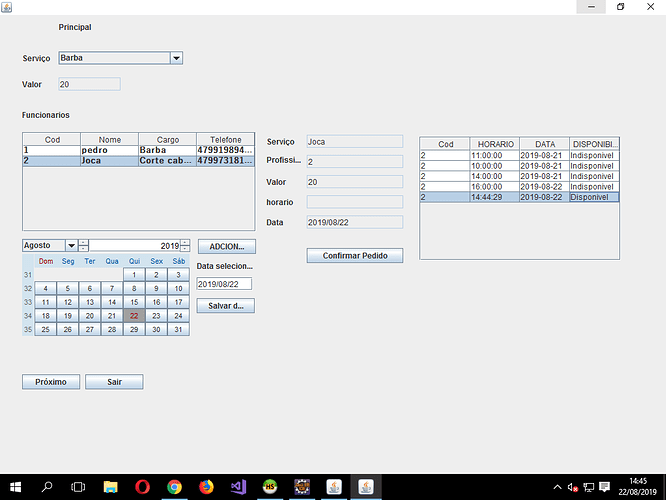Click the Próximo button
Screen dimensions: 666x500
(x=51, y=382)
